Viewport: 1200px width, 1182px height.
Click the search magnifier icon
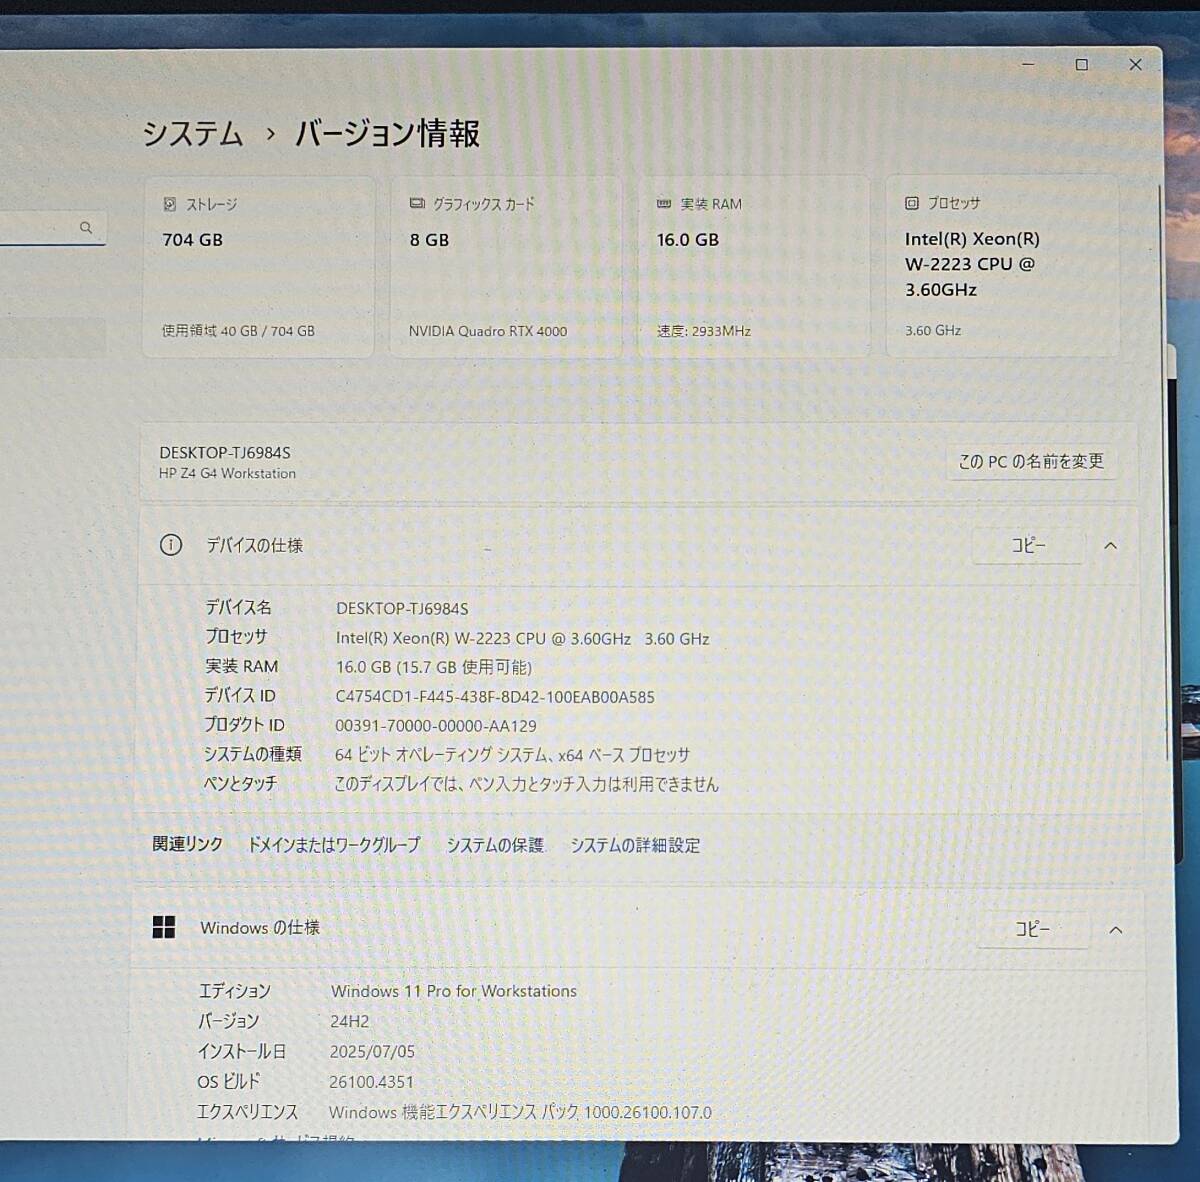pyautogui.click(x=86, y=228)
